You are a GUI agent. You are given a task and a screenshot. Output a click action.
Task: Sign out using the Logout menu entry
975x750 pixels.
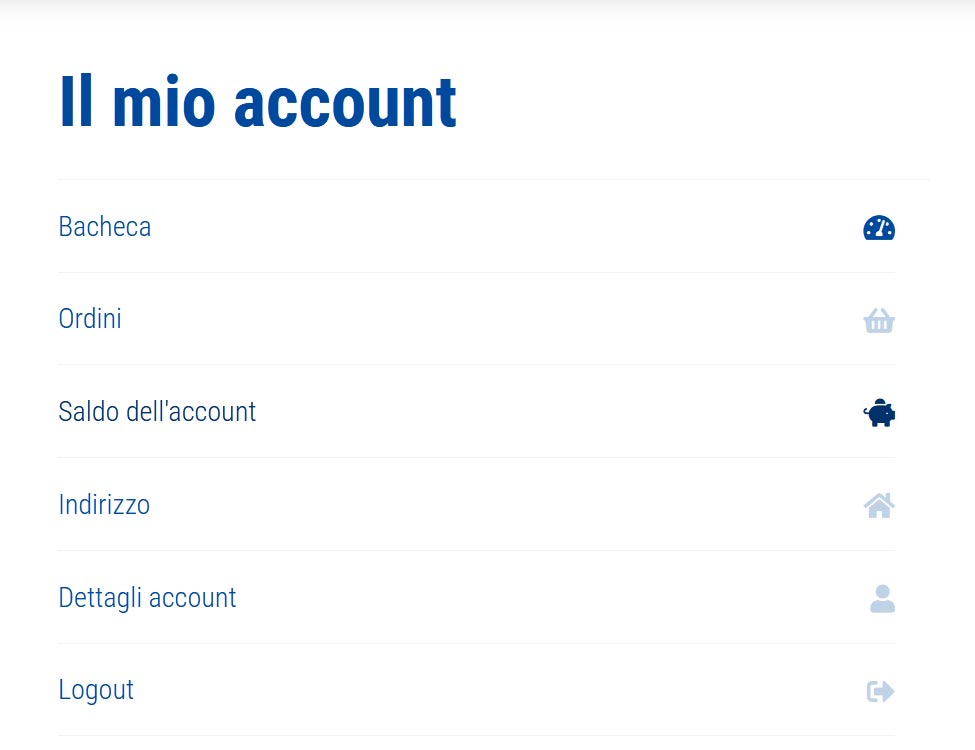(x=476, y=690)
